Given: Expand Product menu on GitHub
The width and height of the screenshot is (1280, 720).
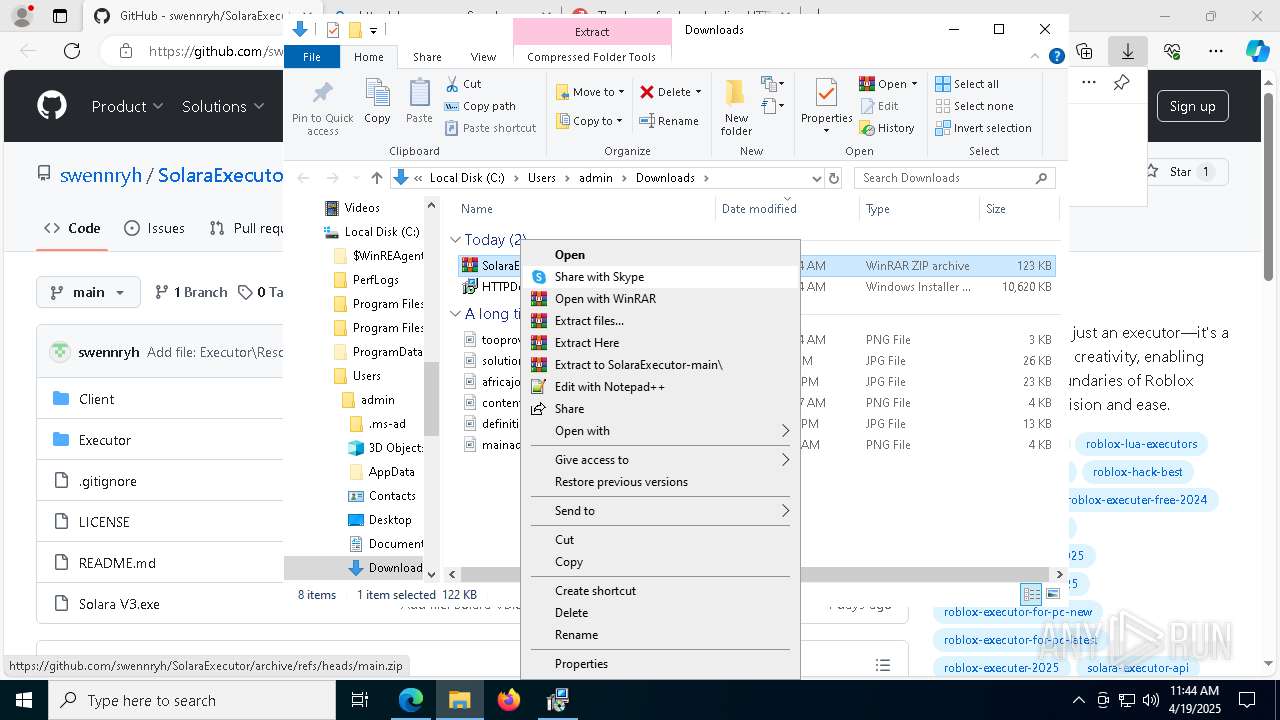Looking at the screenshot, I should 127,106.
